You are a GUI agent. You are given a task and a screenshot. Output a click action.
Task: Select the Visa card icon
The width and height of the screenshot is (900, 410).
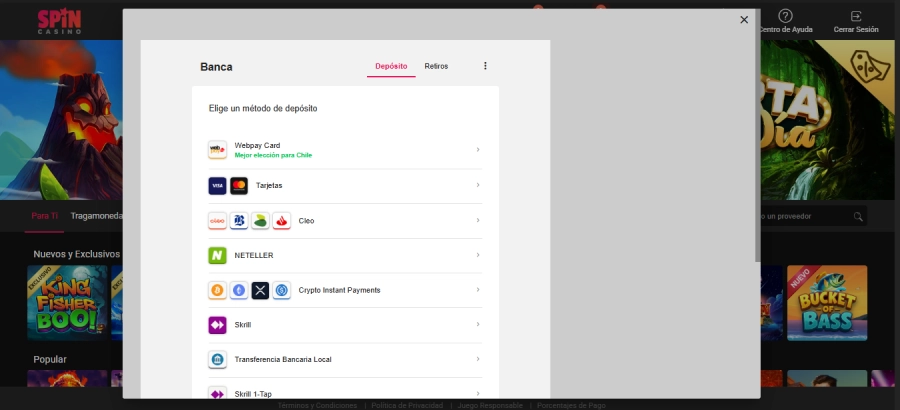[x=217, y=186]
